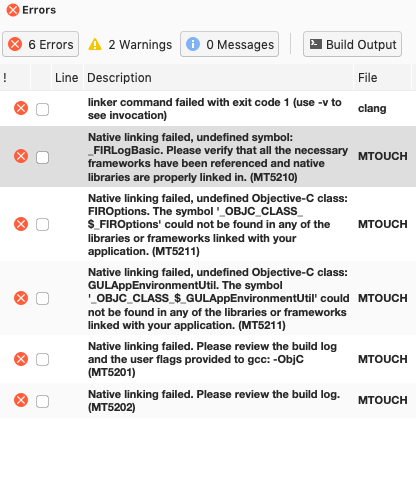Click the error icon on linker command row
This screenshot has height=504, width=416.
21,108
